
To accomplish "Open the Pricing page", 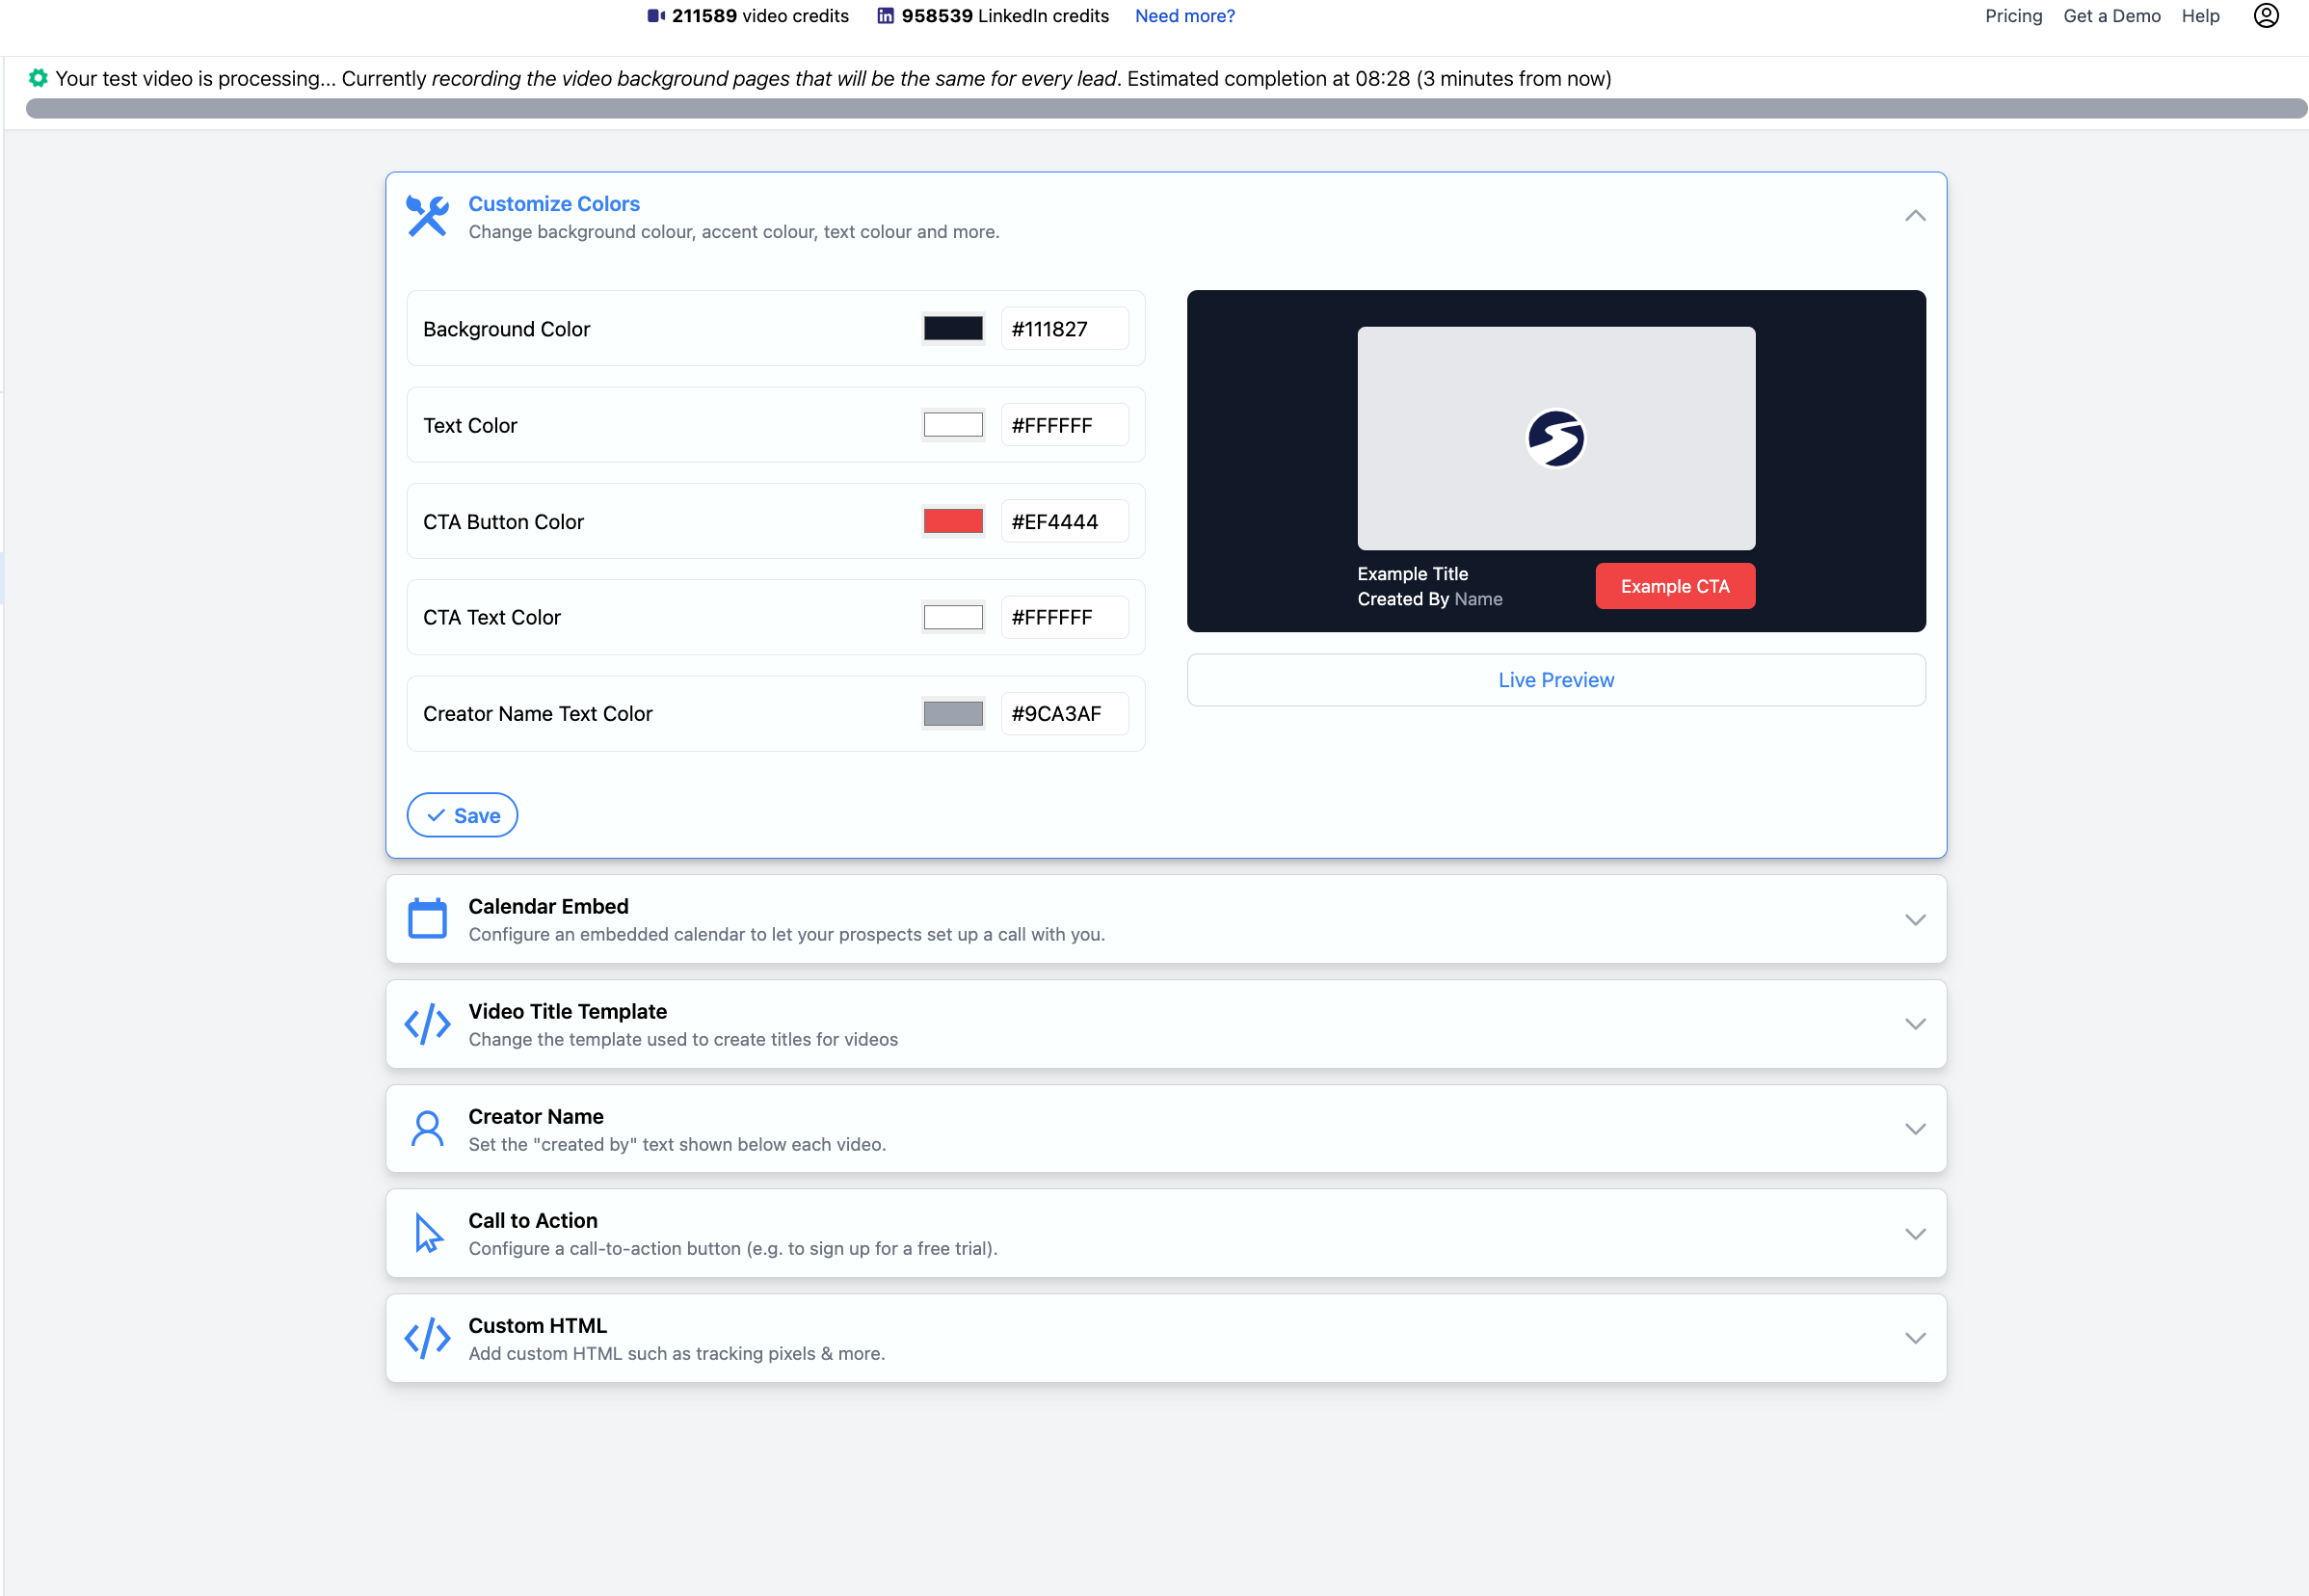I will pos(2013,16).
